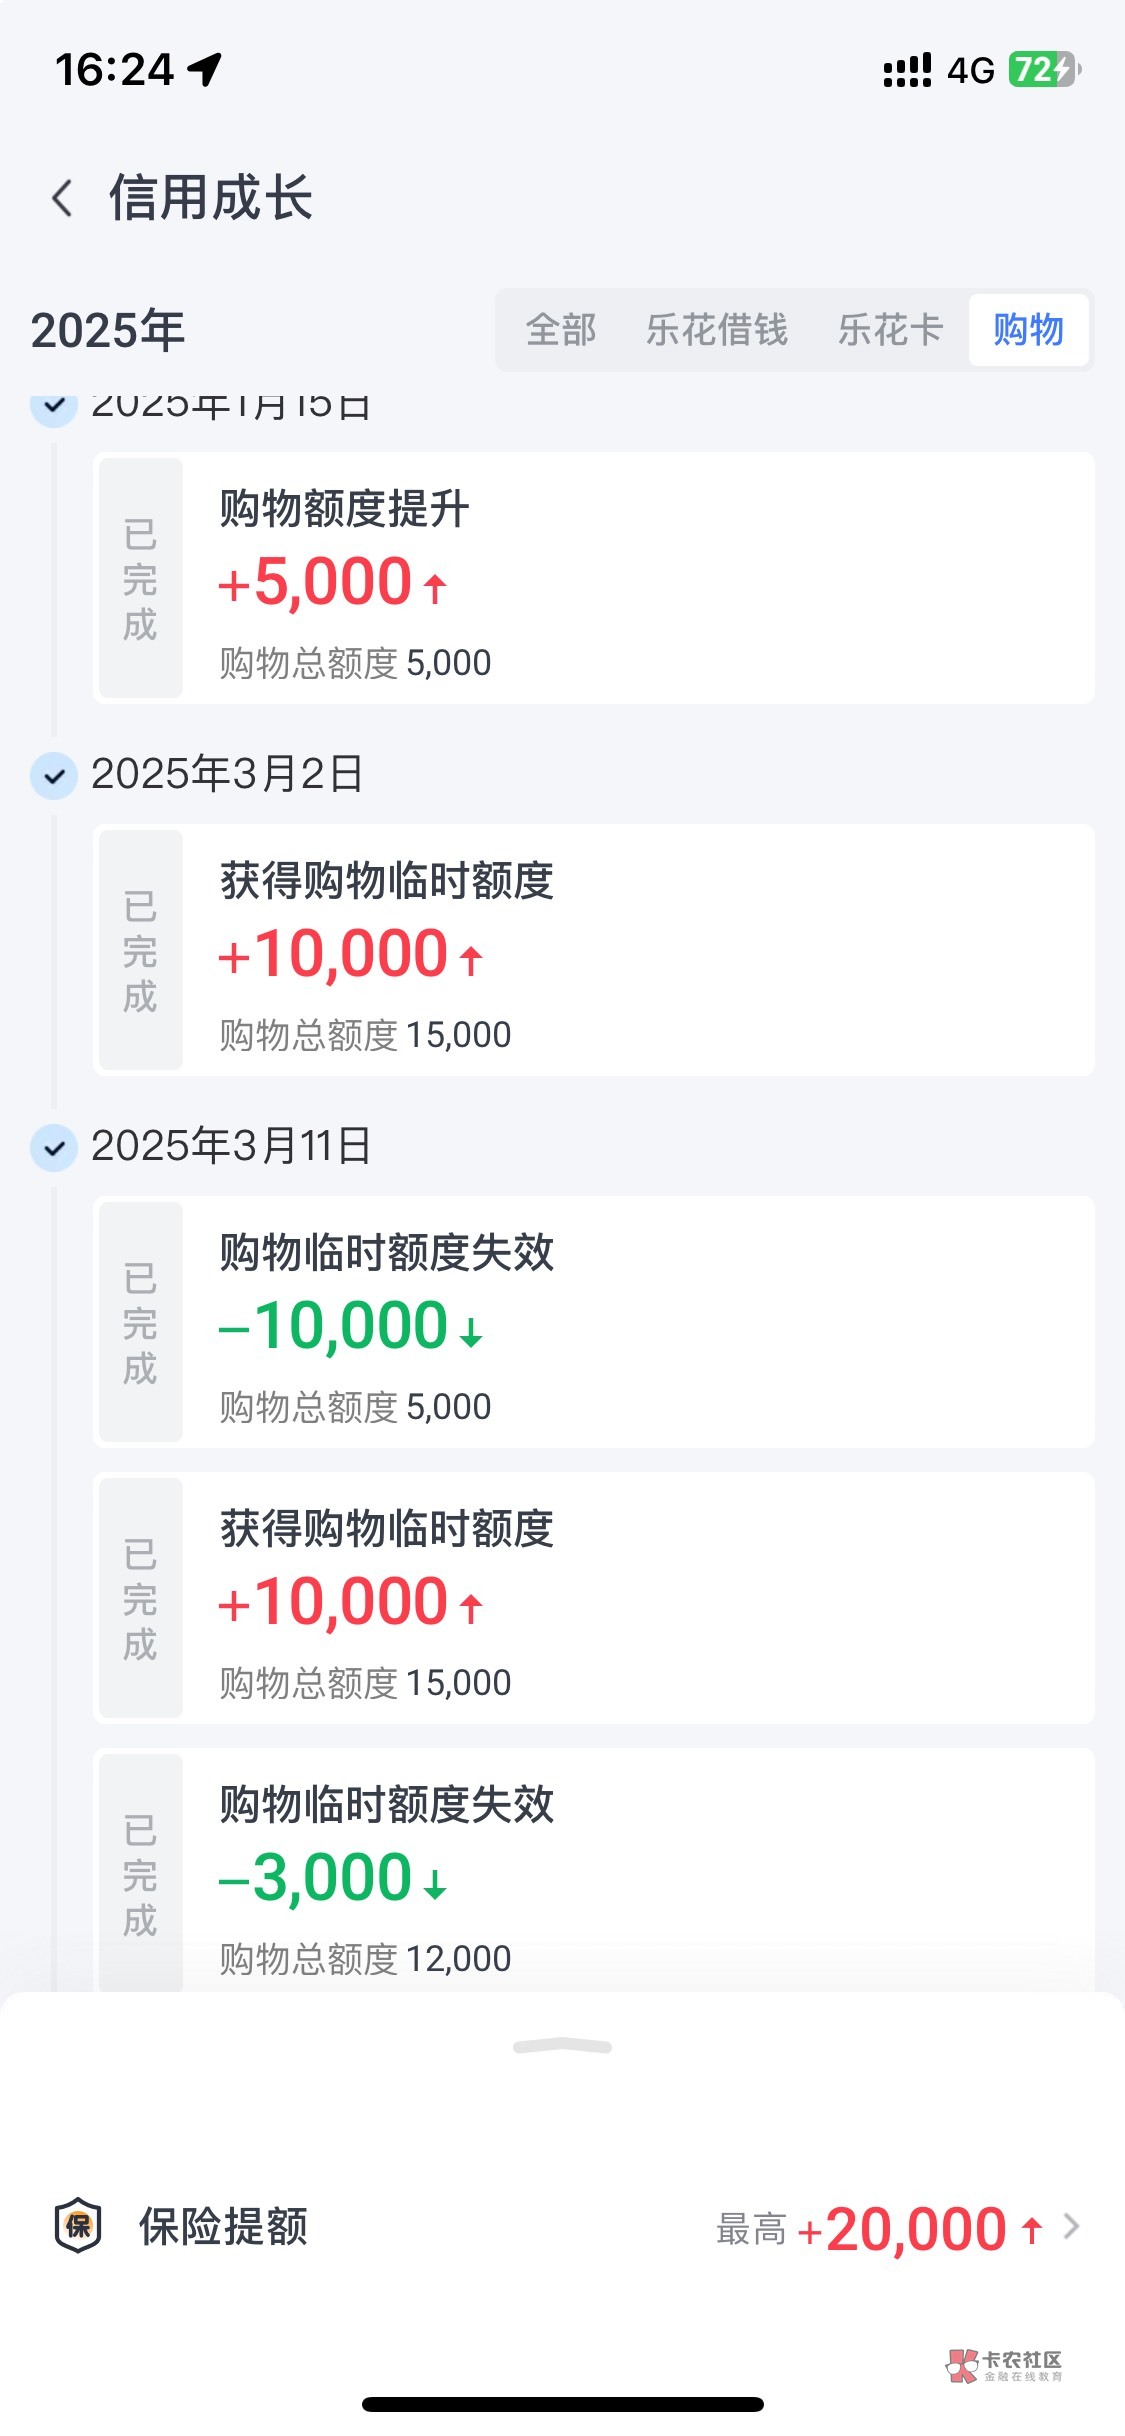The width and height of the screenshot is (1125, 2436).
Task: Open the 保险提额 entry
Action: [223, 2227]
